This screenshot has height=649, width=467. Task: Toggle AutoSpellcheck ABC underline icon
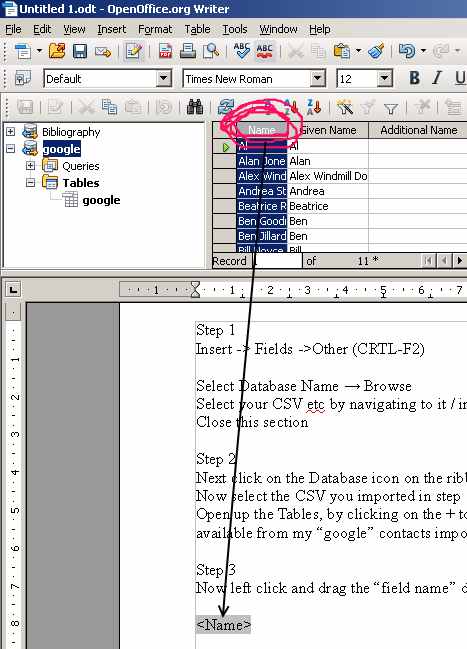click(264, 51)
